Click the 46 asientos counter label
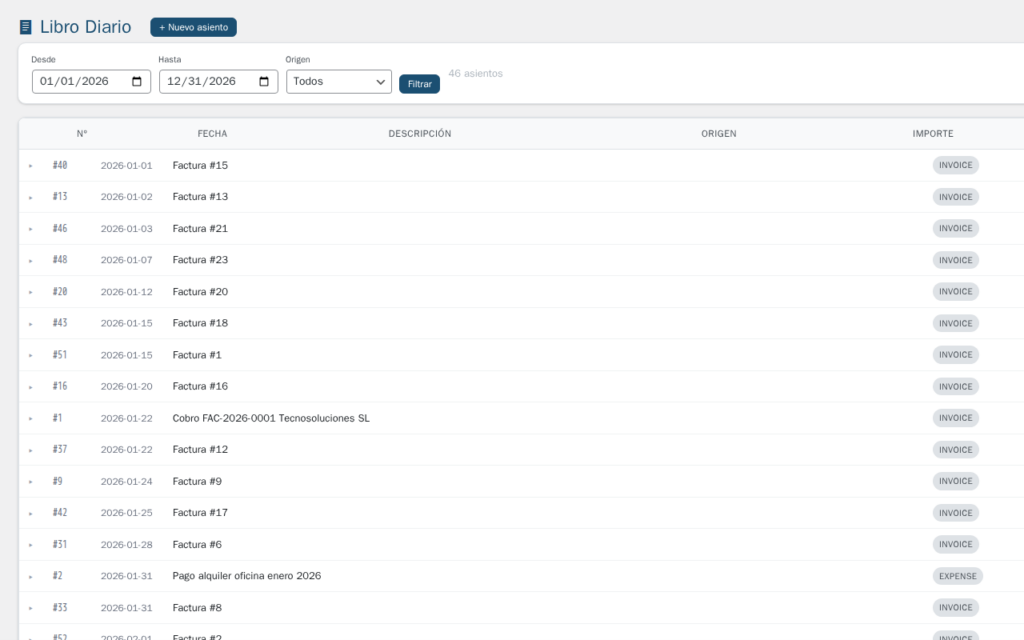 pos(475,73)
